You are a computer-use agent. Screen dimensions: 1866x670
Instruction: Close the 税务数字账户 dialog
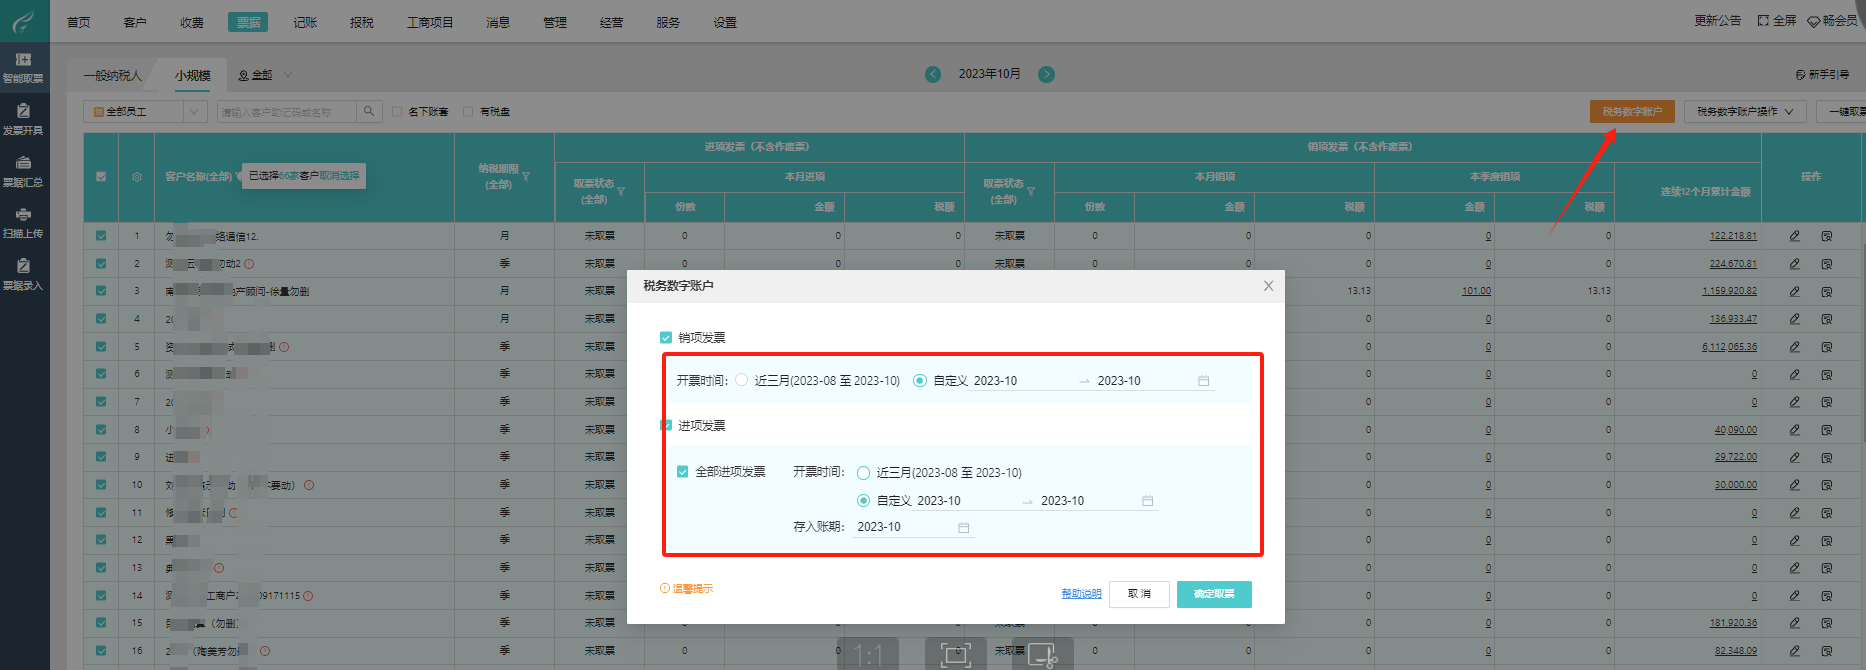tap(1268, 286)
